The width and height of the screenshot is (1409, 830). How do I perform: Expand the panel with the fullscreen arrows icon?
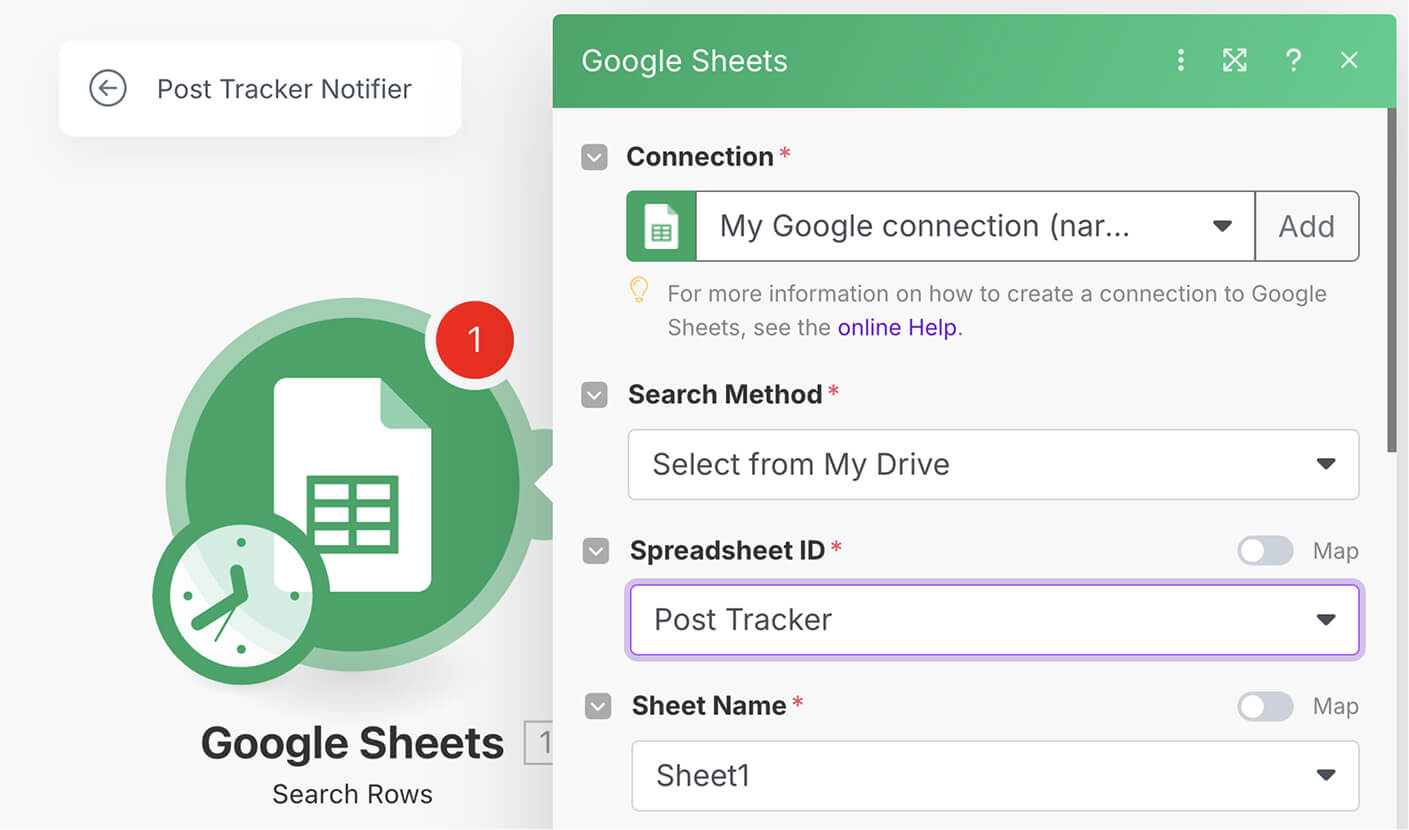pos(1235,60)
